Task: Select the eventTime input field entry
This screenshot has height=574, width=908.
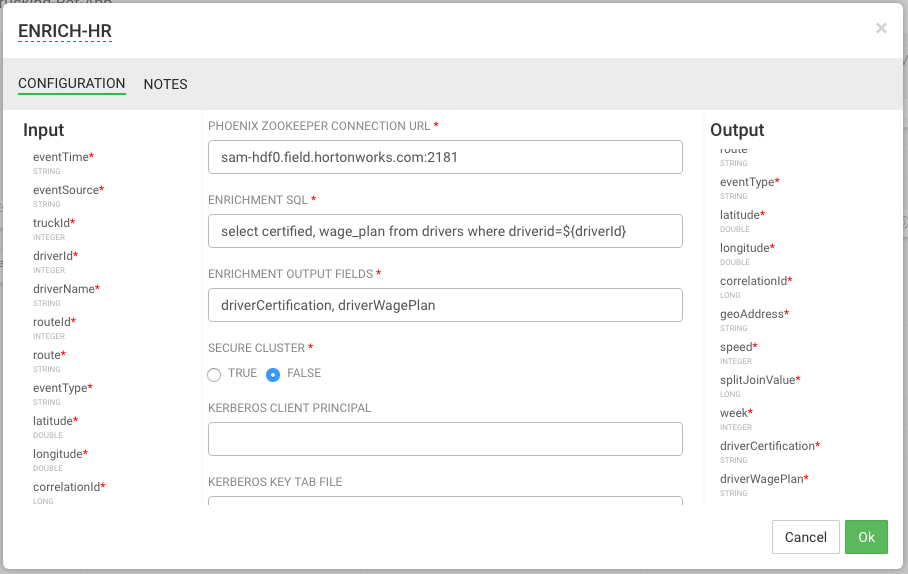Action: [x=61, y=157]
